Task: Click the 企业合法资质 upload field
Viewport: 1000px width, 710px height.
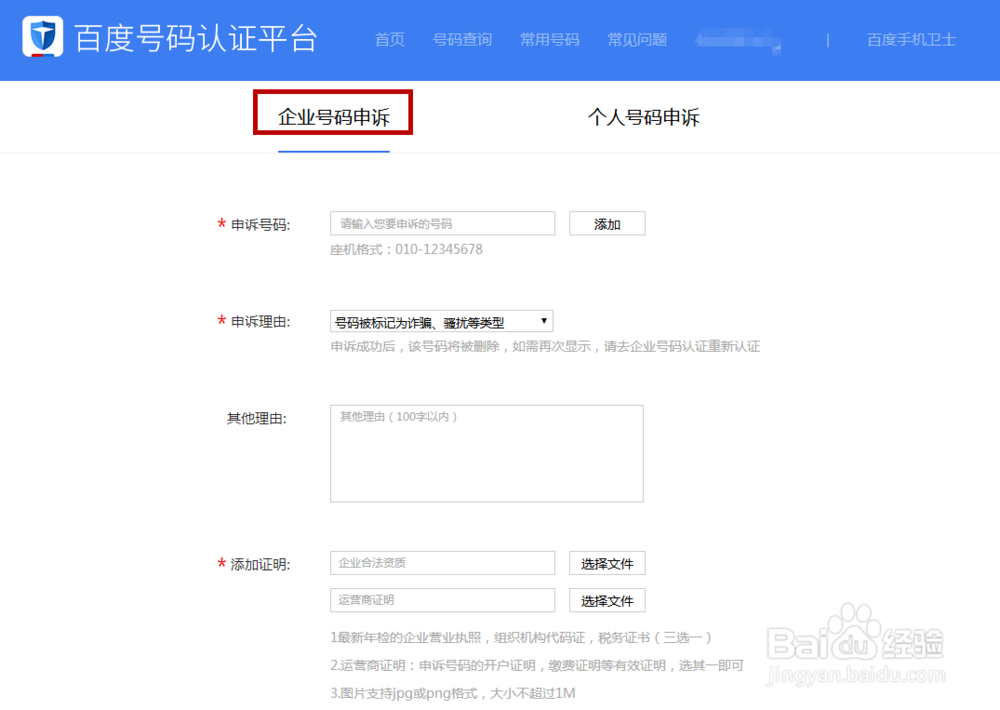Action: [x=442, y=563]
